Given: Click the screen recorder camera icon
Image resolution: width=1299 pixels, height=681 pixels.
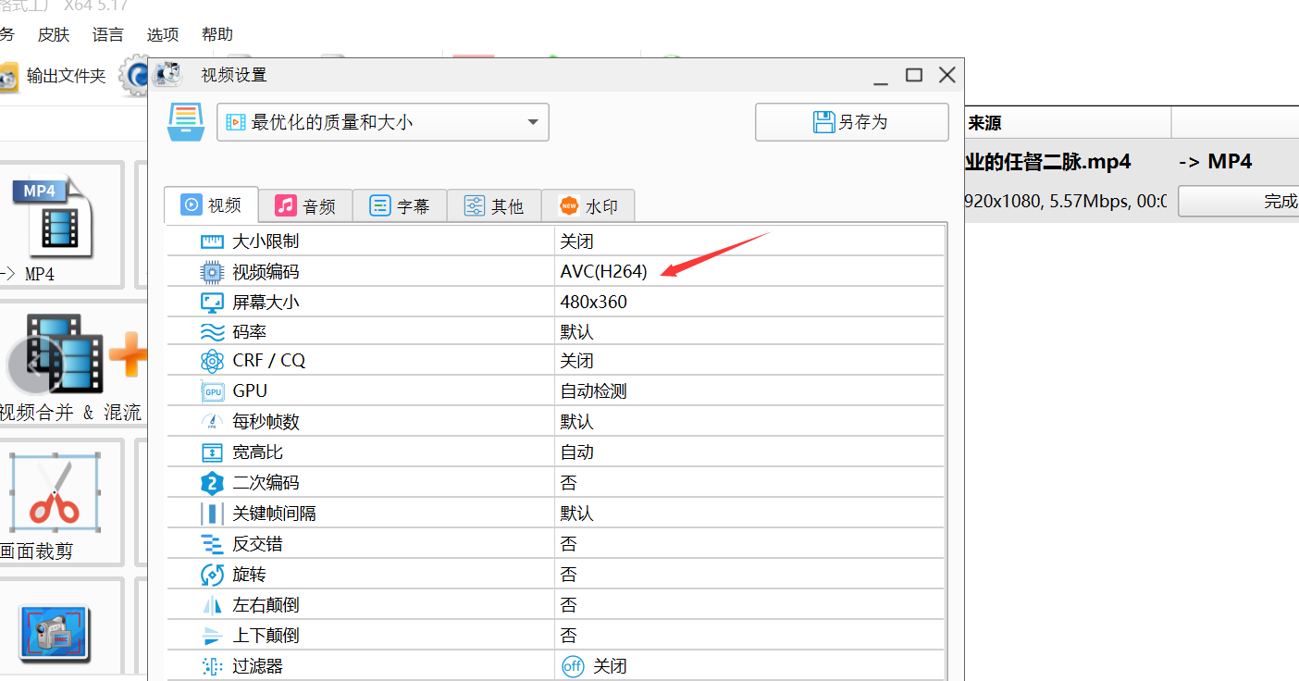Looking at the screenshot, I should coord(54,632).
